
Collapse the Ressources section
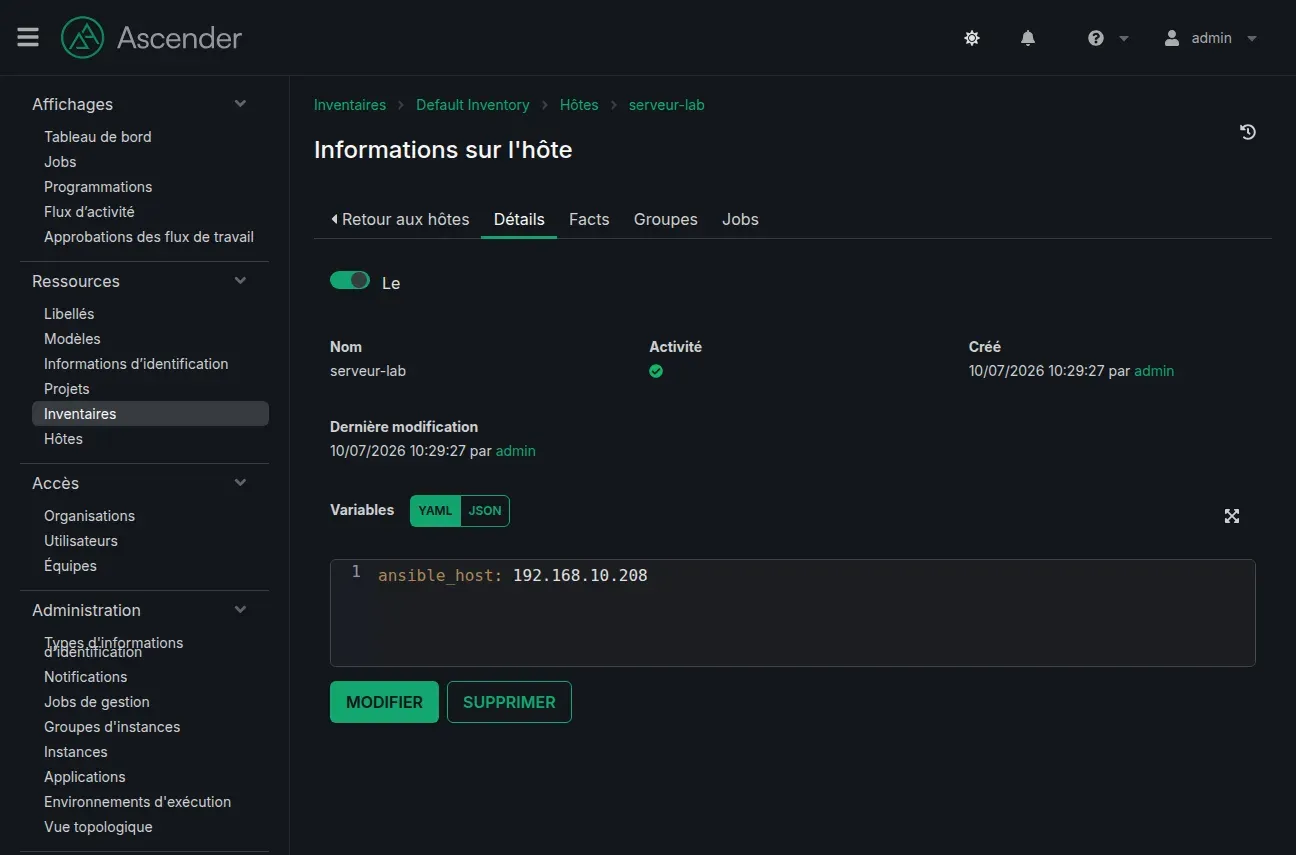240,281
